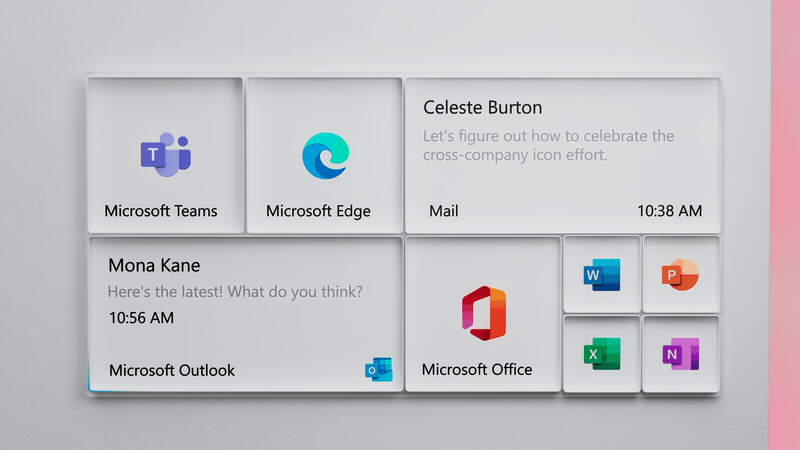The width and height of the screenshot is (800, 450).
Task: Open the Microsoft Teams icon
Action: (165, 154)
